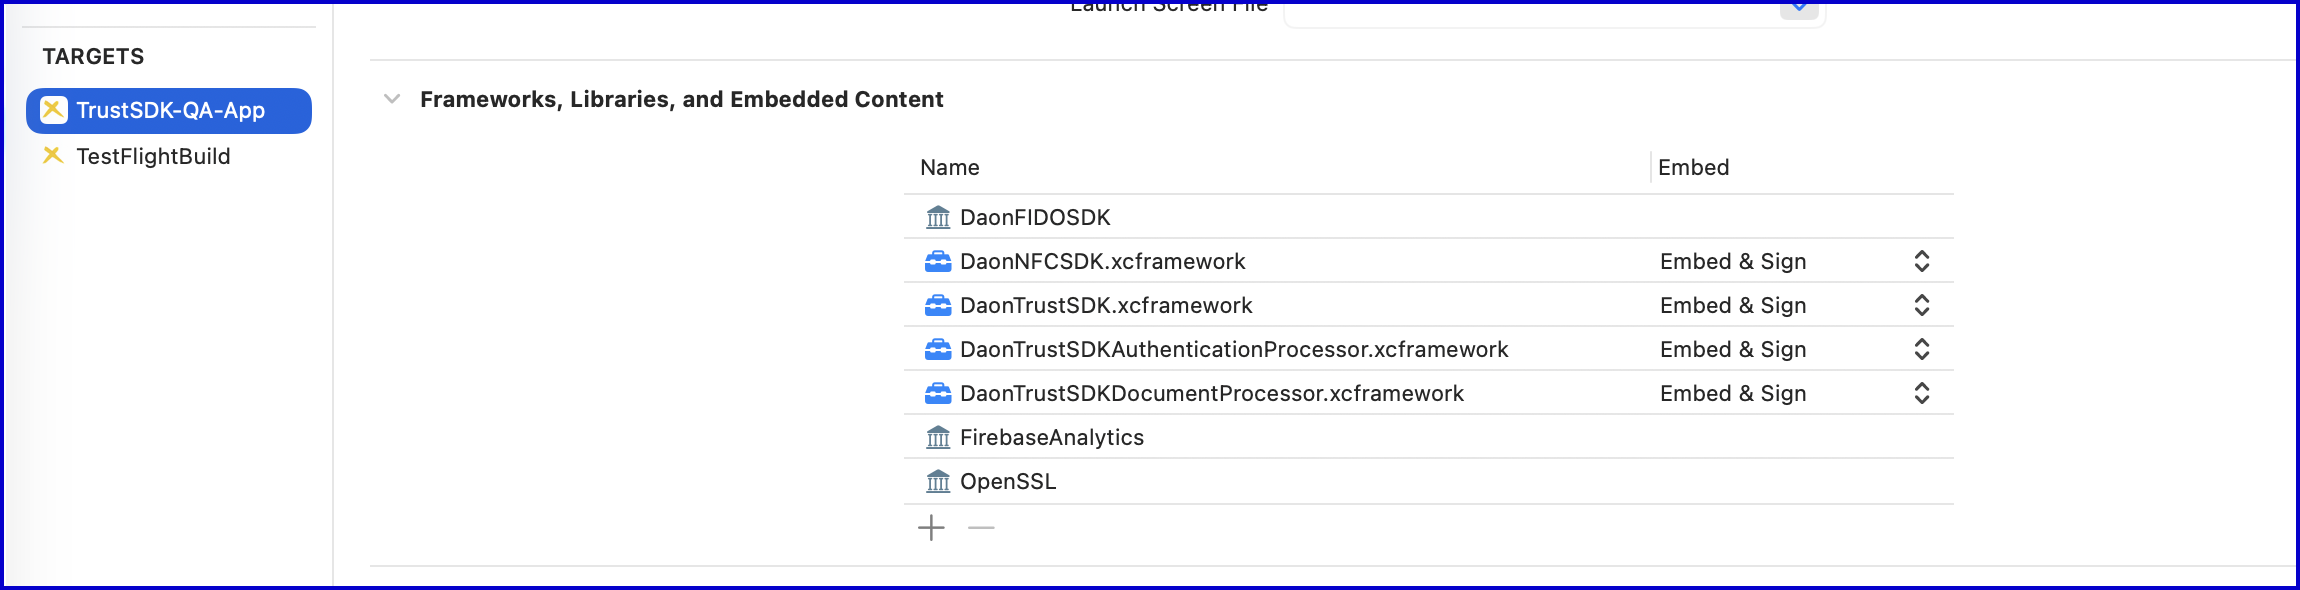Click the DaonTrustSDKDocumentProcessor toolbox icon
Image resolution: width=2300 pixels, height=590 pixels.
[938, 393]
